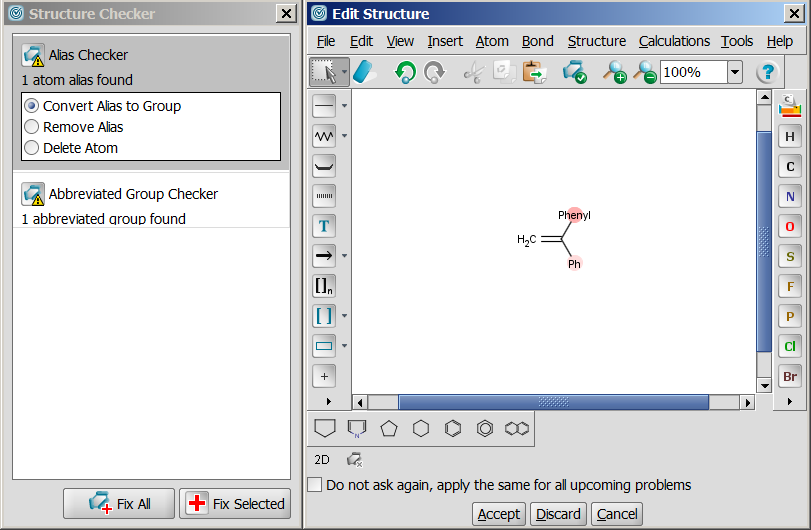The width and height of the screenshot is (811, 530).
Task: Click the Zoom Out magnifier icon
Action: [x=644, y=72]
